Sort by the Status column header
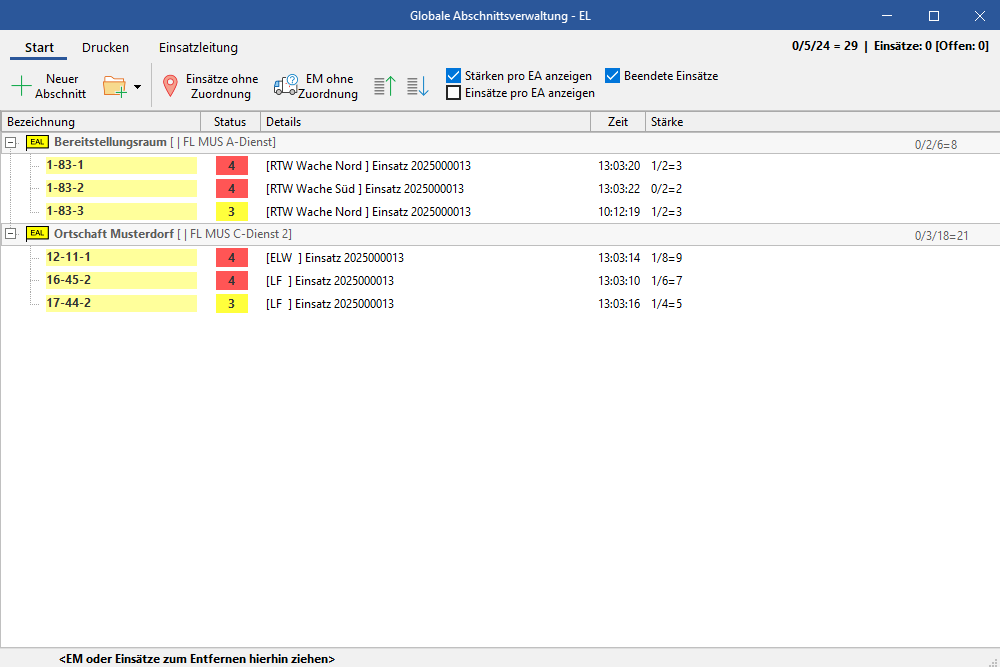 tap(230, 122)
